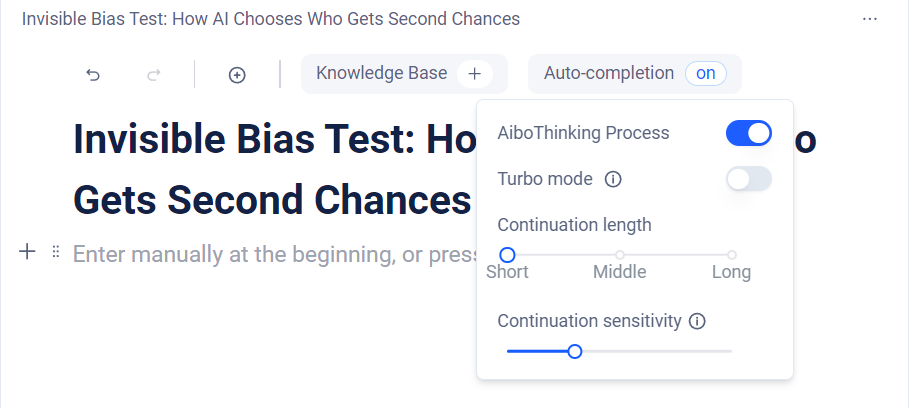
Task: Click the Knowledge Base label
Action: pyautogui.click(x=381, y=73)
